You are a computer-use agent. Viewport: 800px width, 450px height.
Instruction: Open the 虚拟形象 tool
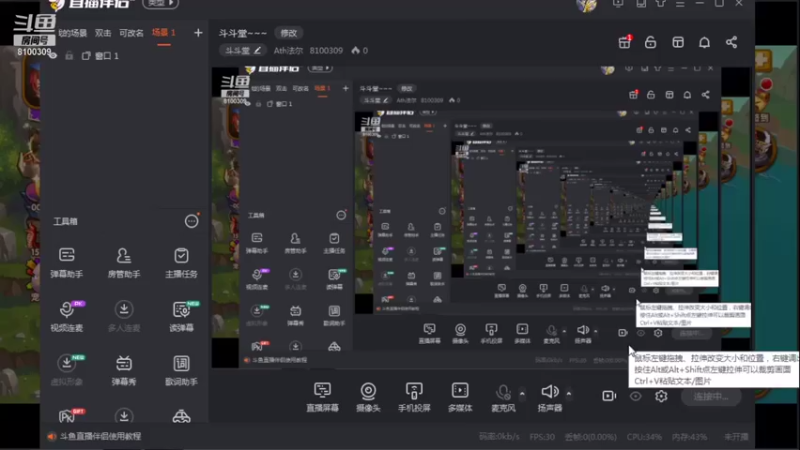pos(67,370)
